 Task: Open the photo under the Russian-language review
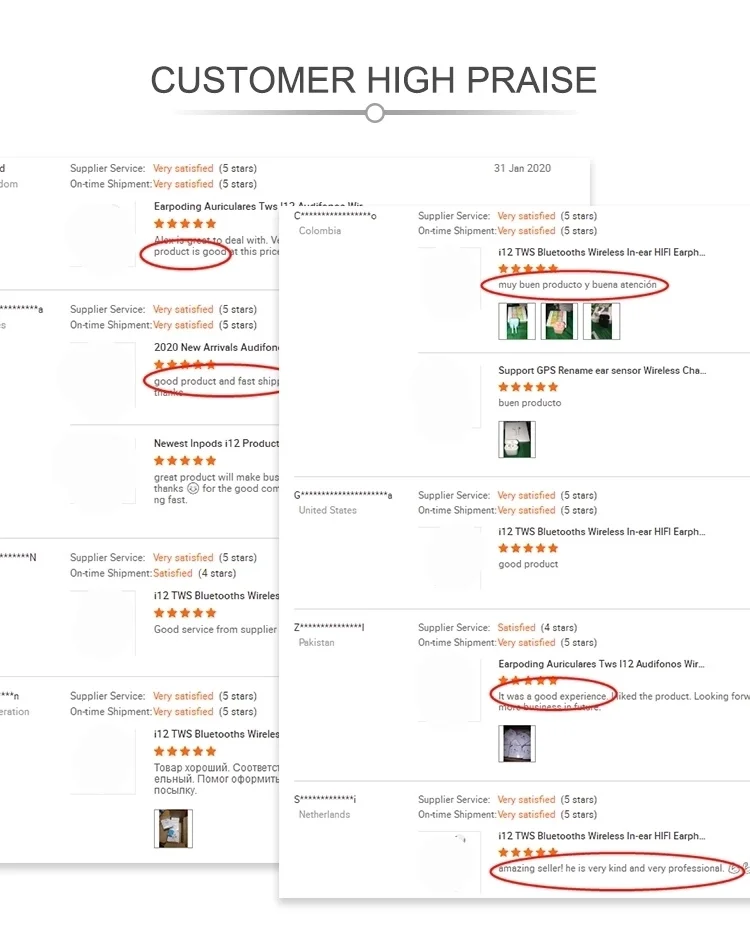(x=173, y=828)
